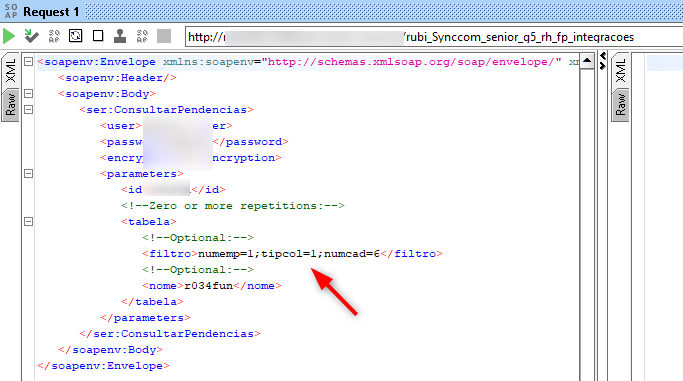The width and height of the screenshot is (683, 381).
Task: Click the nome value r034fun
Action: [x=209, y=286]
